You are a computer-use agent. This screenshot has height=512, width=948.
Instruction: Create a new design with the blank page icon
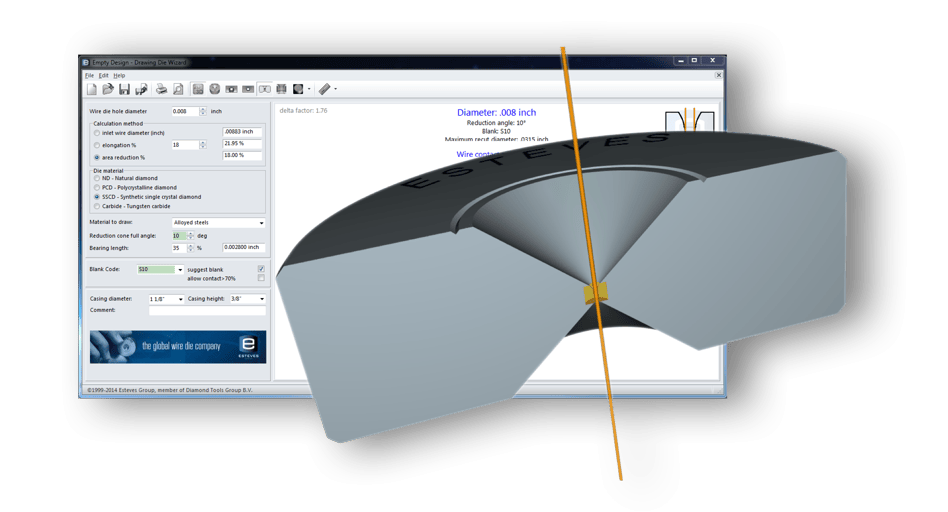[92, 89]
